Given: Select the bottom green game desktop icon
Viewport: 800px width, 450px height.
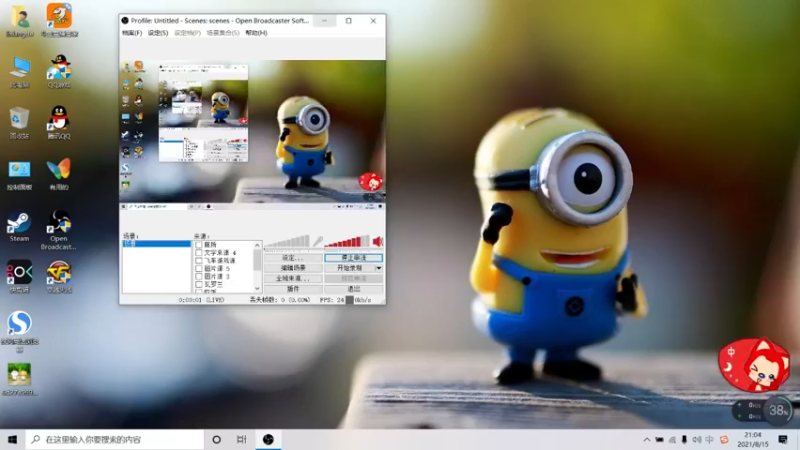Looking at the screenshot, I should pyautogui.click(x=19, y=380).
